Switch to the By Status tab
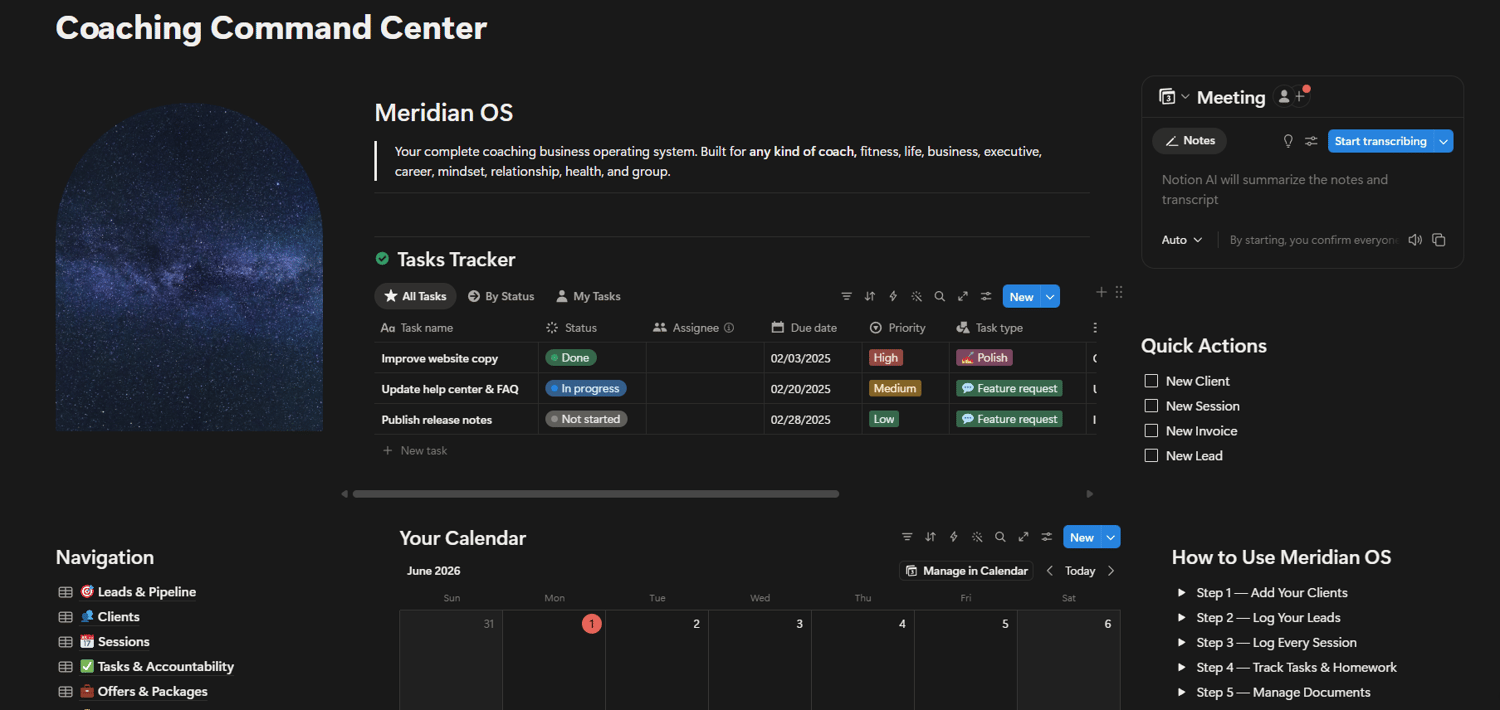Screen dimensions: 1500x710 (x=501, y=296)
